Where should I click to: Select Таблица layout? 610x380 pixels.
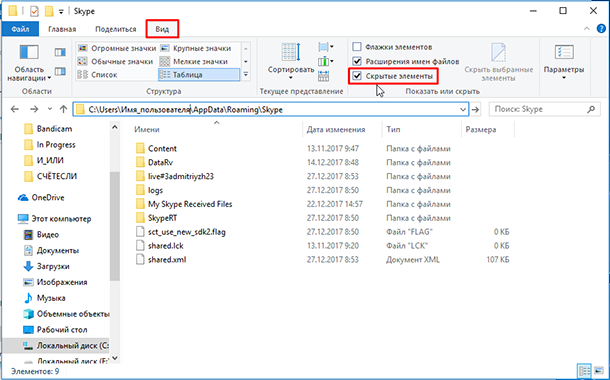[x=199, y=75]
